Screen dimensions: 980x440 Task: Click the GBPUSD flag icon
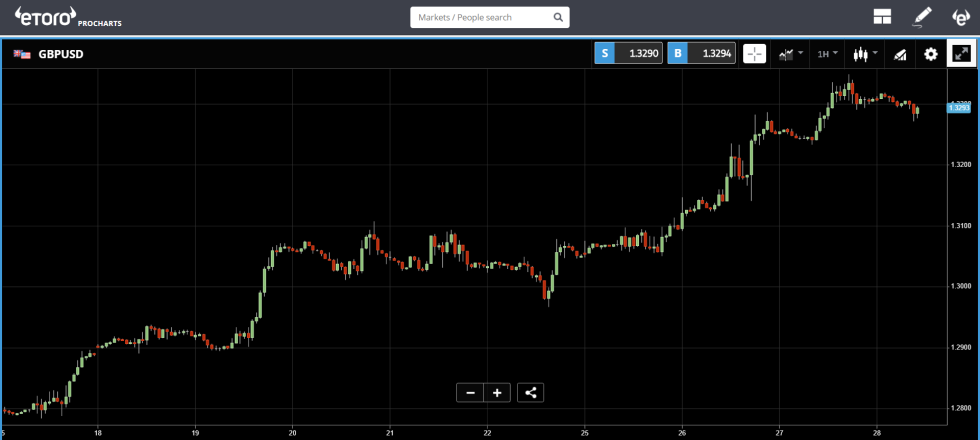(22, 54)
